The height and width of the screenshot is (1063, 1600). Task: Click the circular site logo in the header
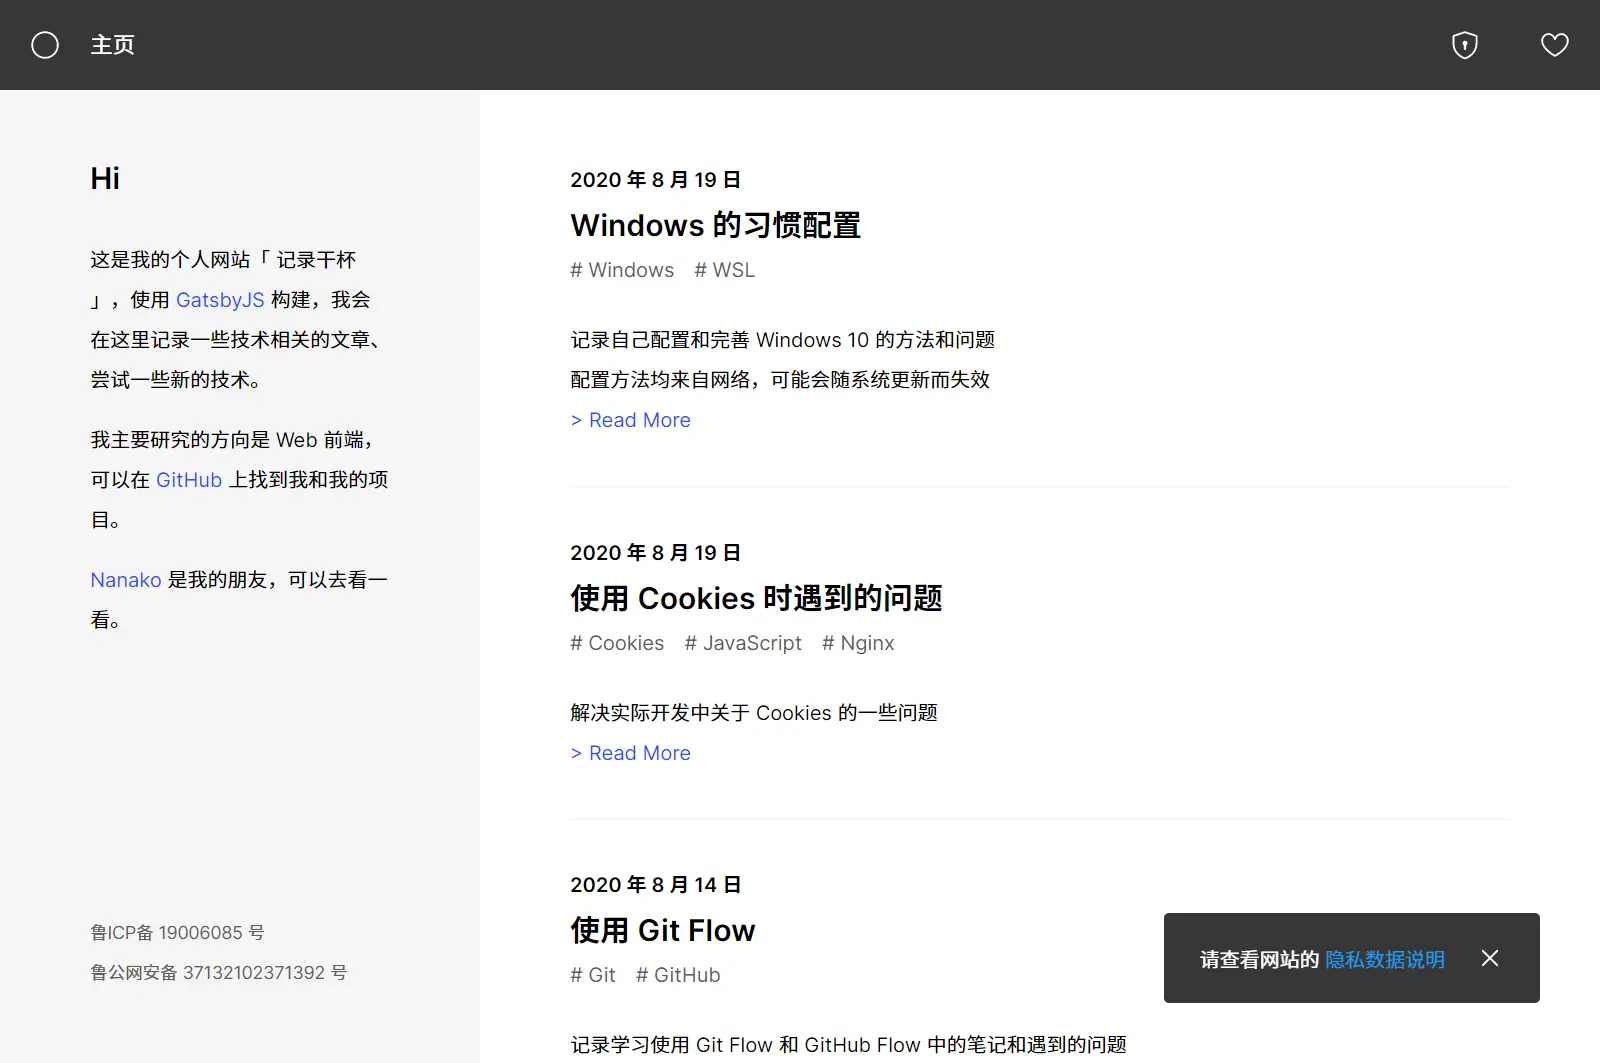45,45
